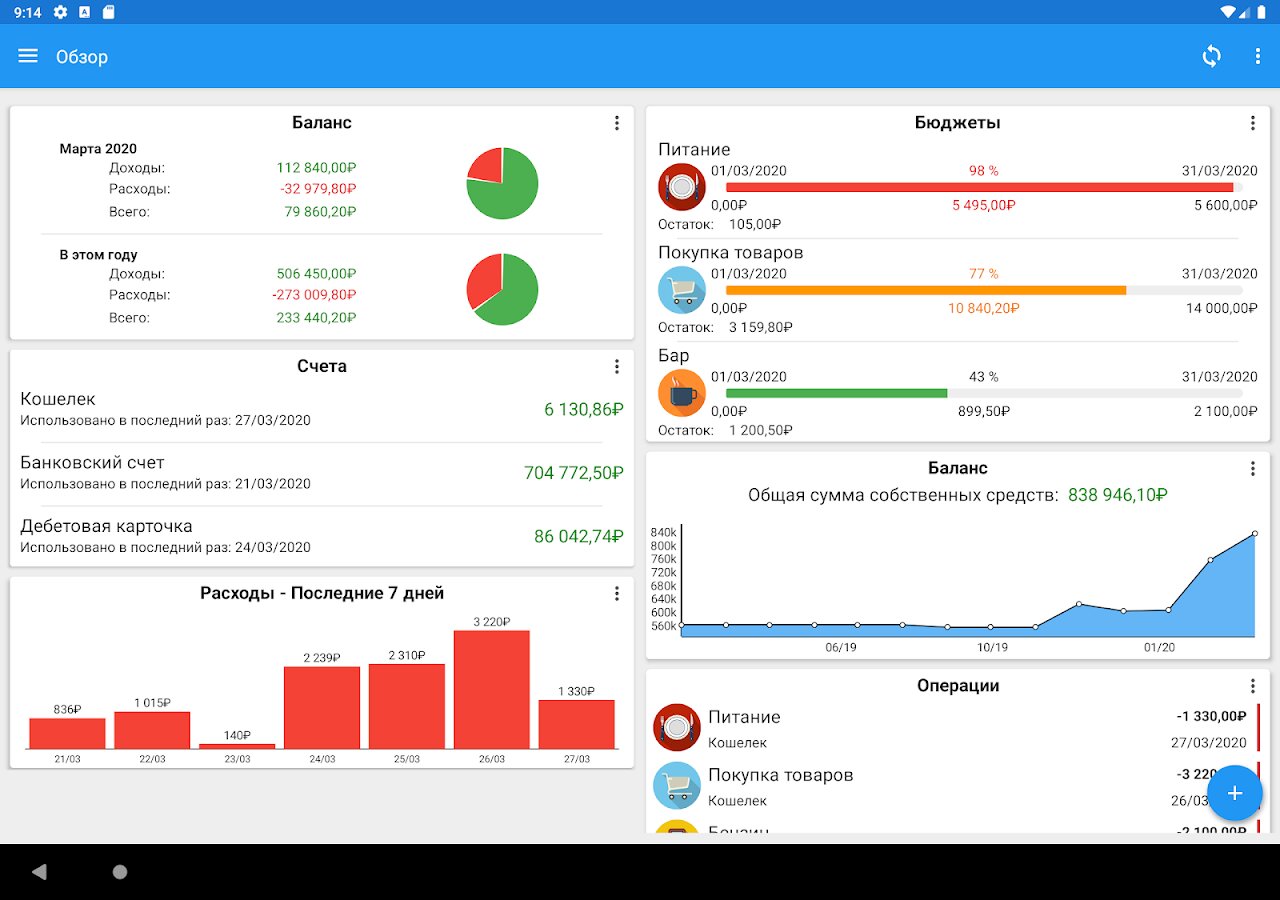This screenshot has height=900, width=1280.
Task: Open the top bar overflow menu
Action: [1258, 56]
